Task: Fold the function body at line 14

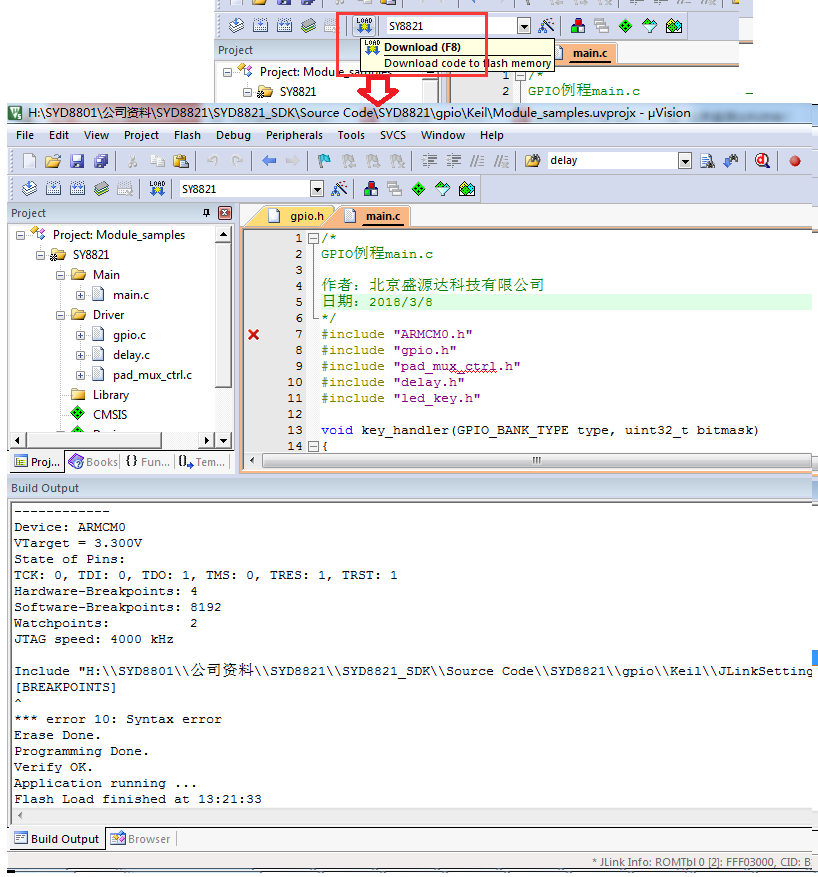Action: [313, 446]
